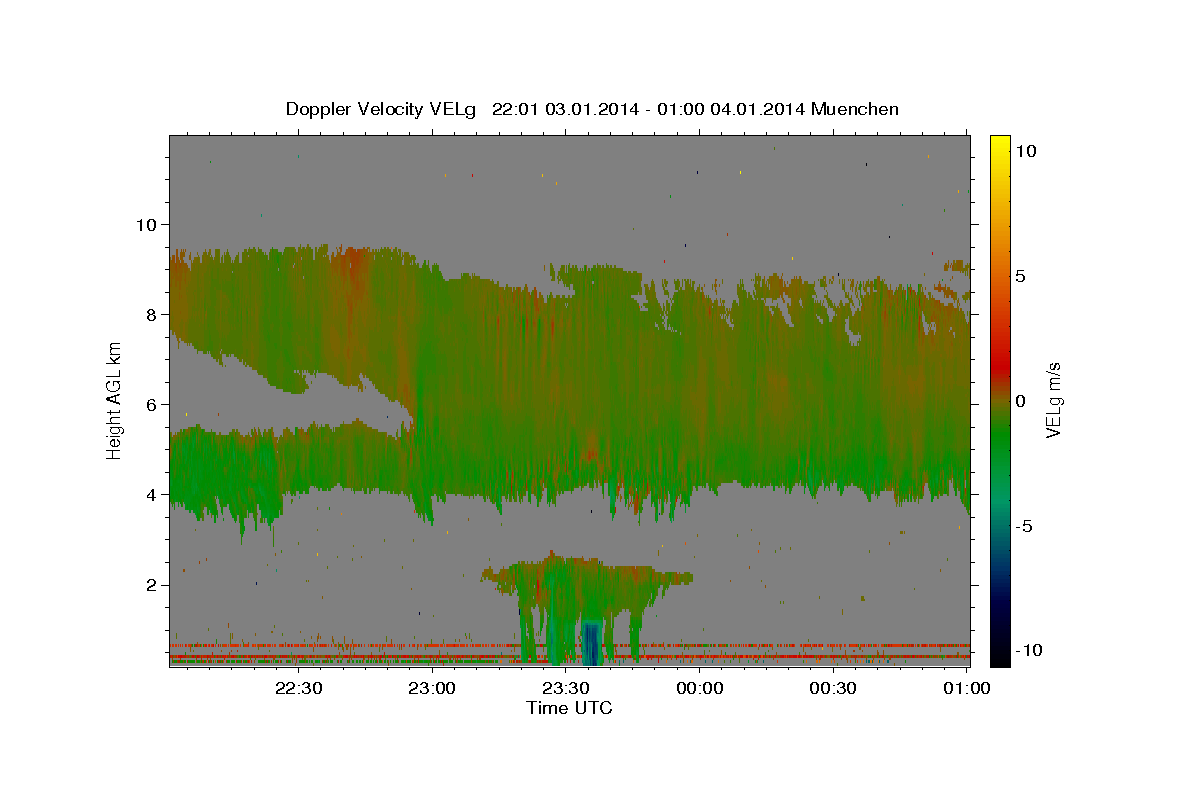1200x800 pixels.
Task: Click the colorbar value 0
Action: pyautogui.click(x=1022, y=401)
